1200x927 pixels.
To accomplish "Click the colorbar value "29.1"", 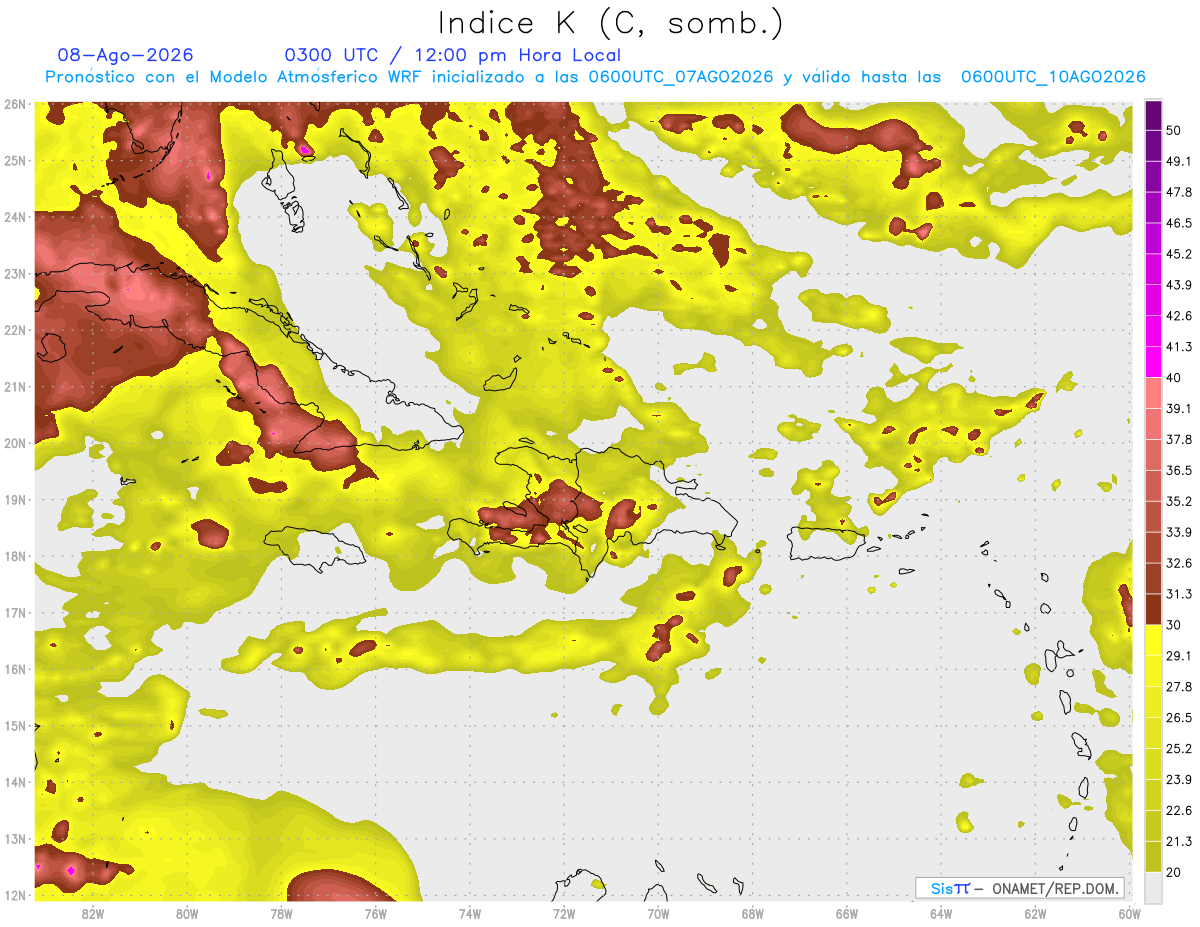I will pos(1178,655).
